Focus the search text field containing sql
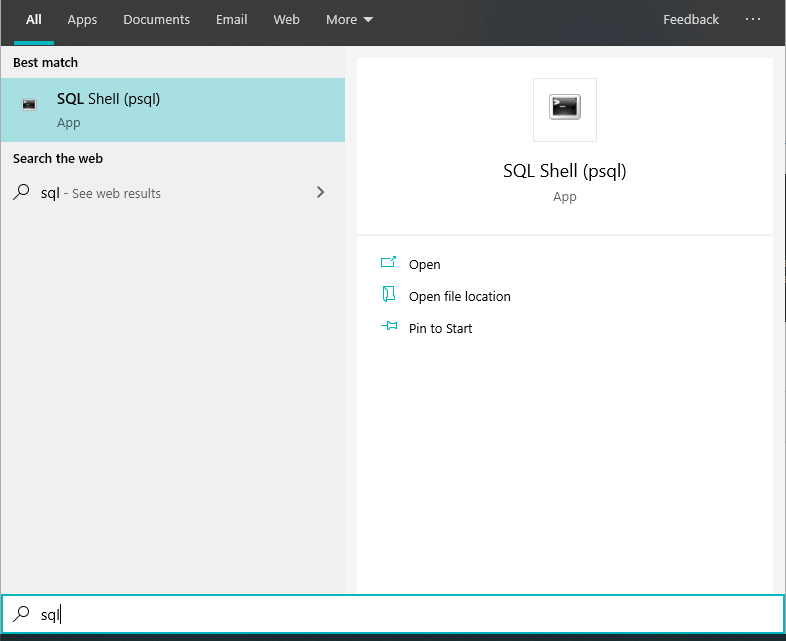The width and height of the screenshot is (786, 641). (400, 615)
